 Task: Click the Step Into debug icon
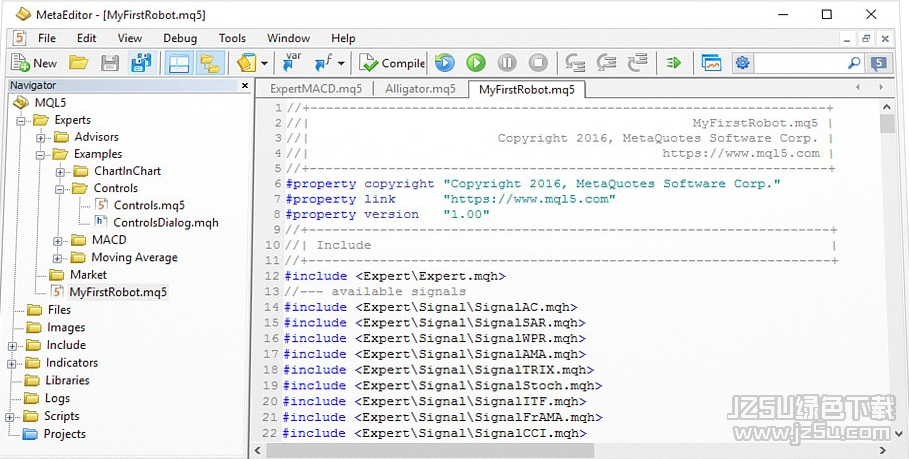[575, 63]
